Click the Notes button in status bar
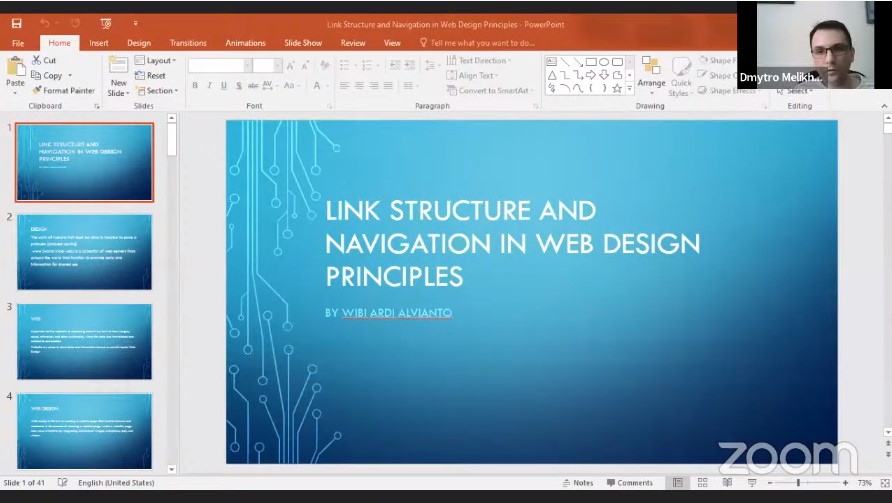892x503 pixels. [578, 483]
